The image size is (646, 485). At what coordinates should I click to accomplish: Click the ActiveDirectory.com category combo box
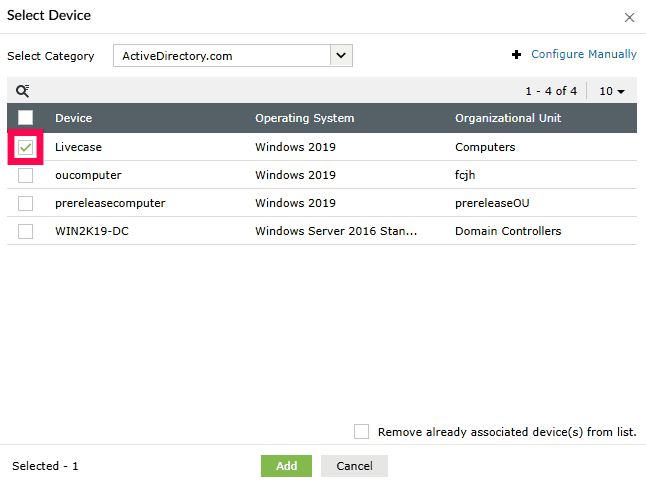[x=221, y=56]
